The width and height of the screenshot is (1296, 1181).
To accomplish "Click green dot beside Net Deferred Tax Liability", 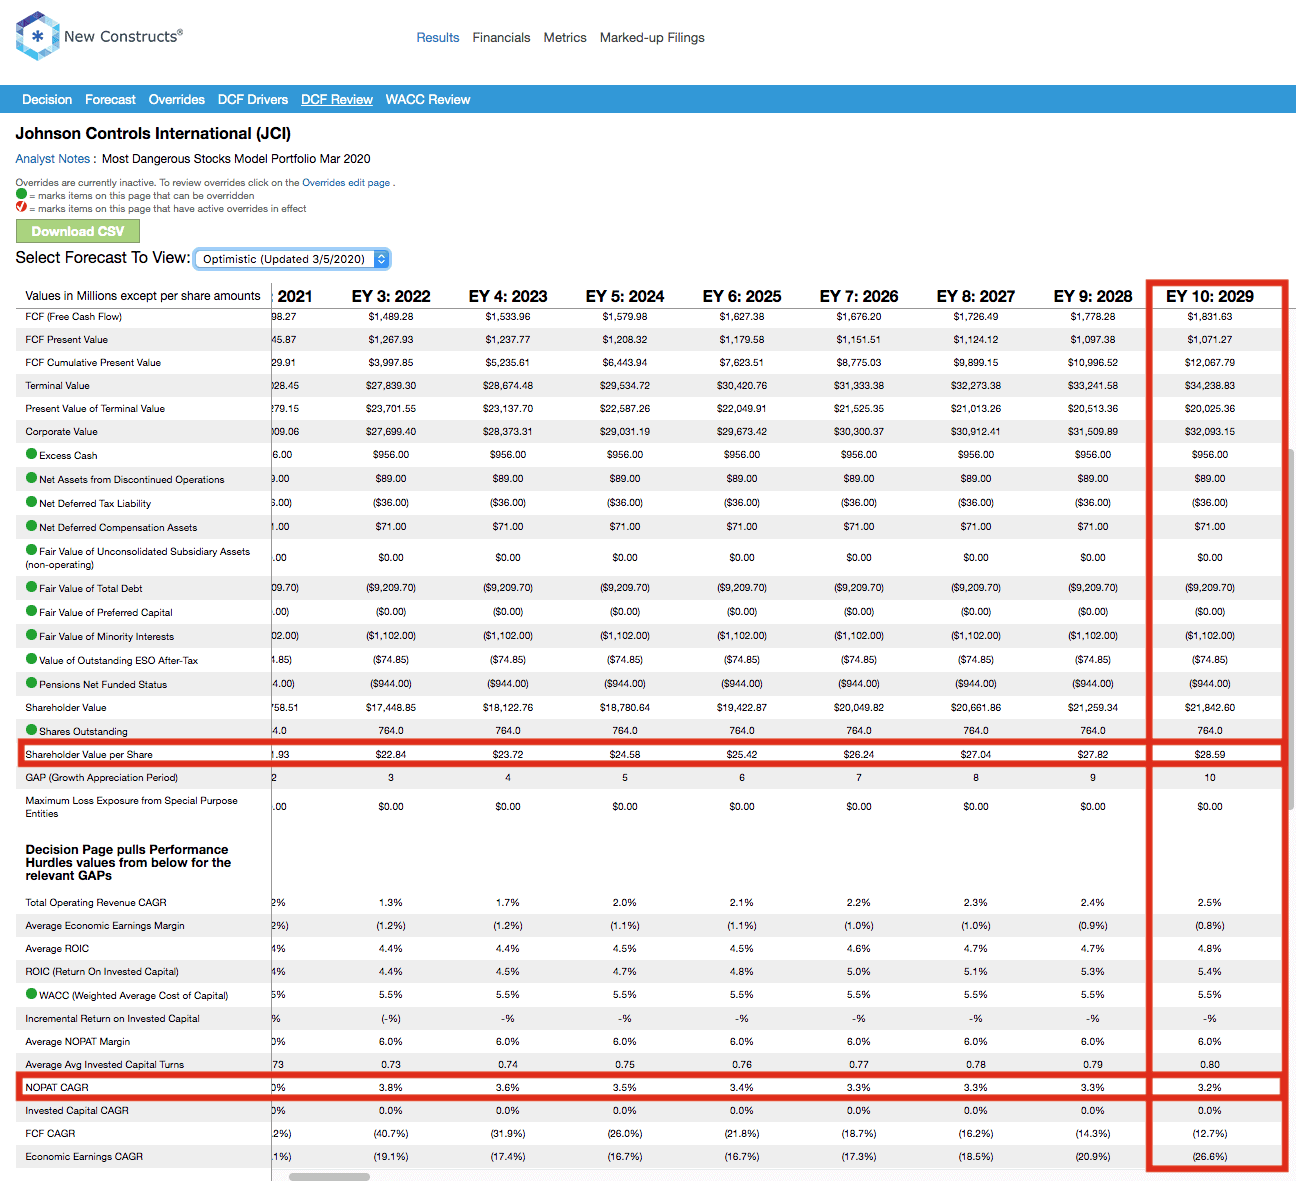I will 32,502.
